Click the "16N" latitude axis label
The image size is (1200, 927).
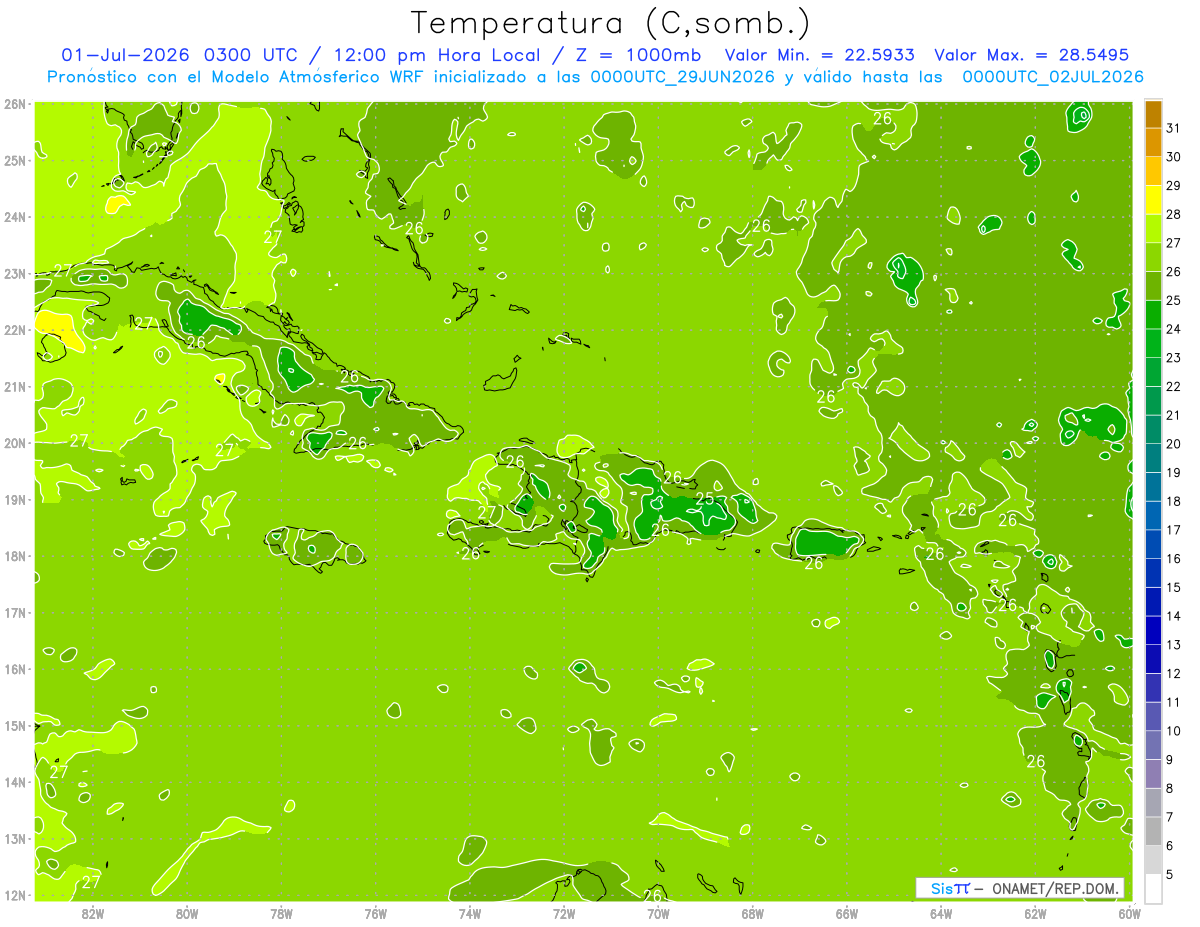(x=15, y=669)
